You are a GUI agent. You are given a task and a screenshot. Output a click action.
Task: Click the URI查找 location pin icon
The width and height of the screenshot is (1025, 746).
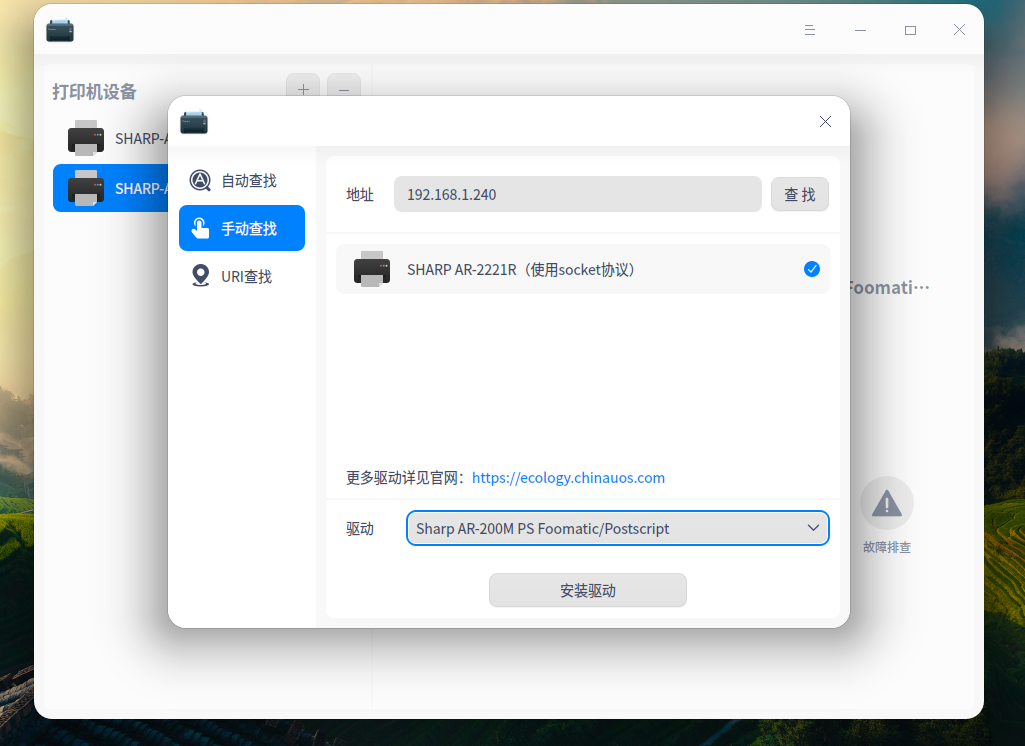point(200,276)
